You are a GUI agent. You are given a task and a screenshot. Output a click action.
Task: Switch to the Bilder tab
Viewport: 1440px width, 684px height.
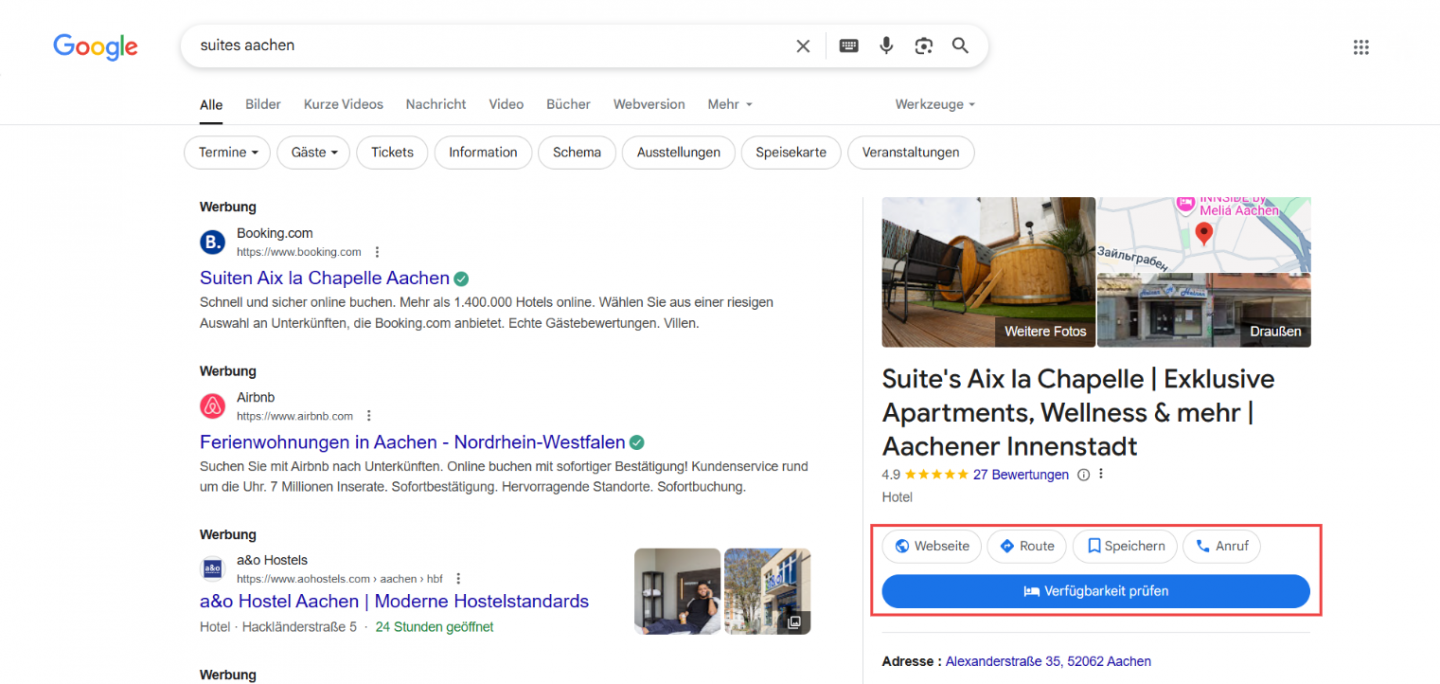263,104
